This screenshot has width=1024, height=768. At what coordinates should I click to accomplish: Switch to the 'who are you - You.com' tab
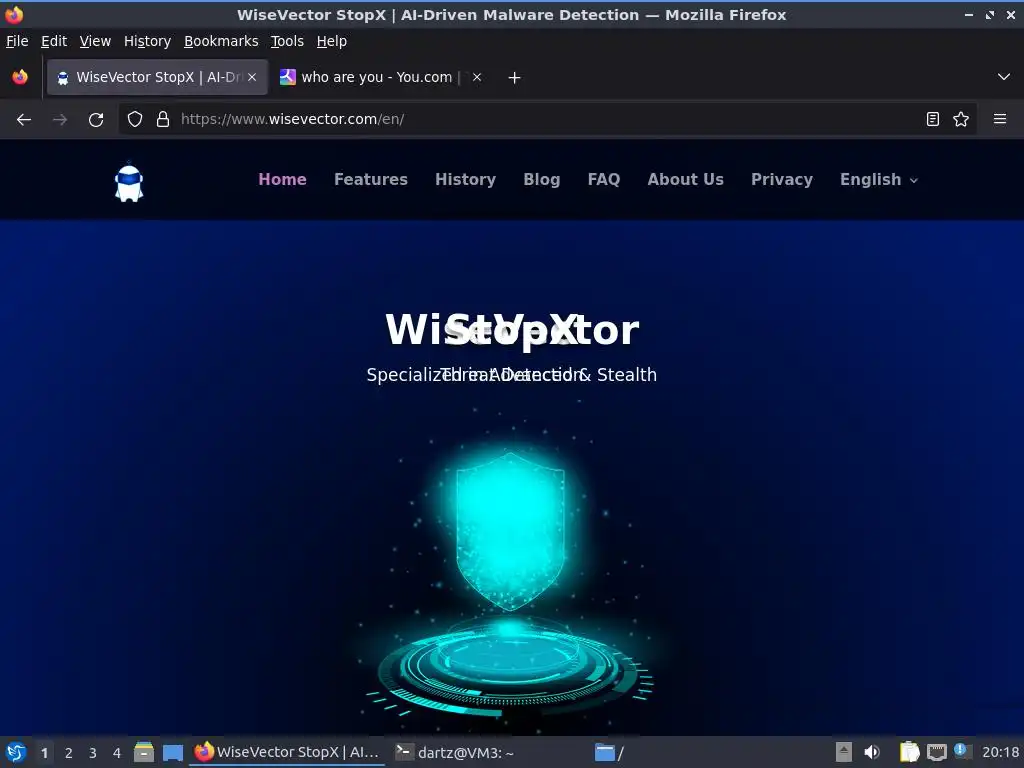click(382, 77)
